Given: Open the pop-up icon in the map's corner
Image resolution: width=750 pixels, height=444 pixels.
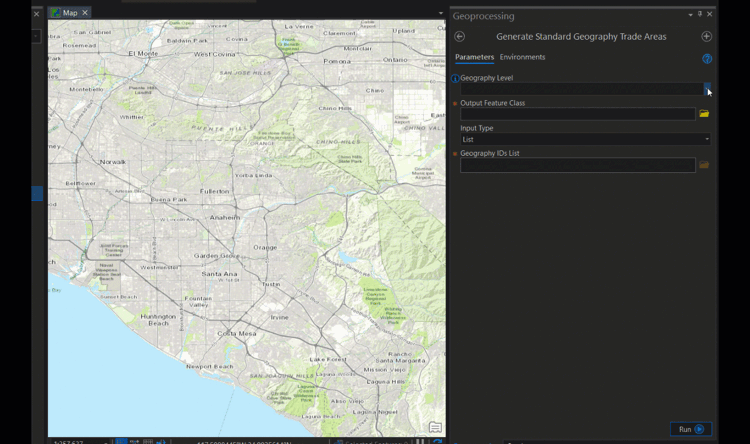Looking at the screenshot, I should tap(435, 427).
